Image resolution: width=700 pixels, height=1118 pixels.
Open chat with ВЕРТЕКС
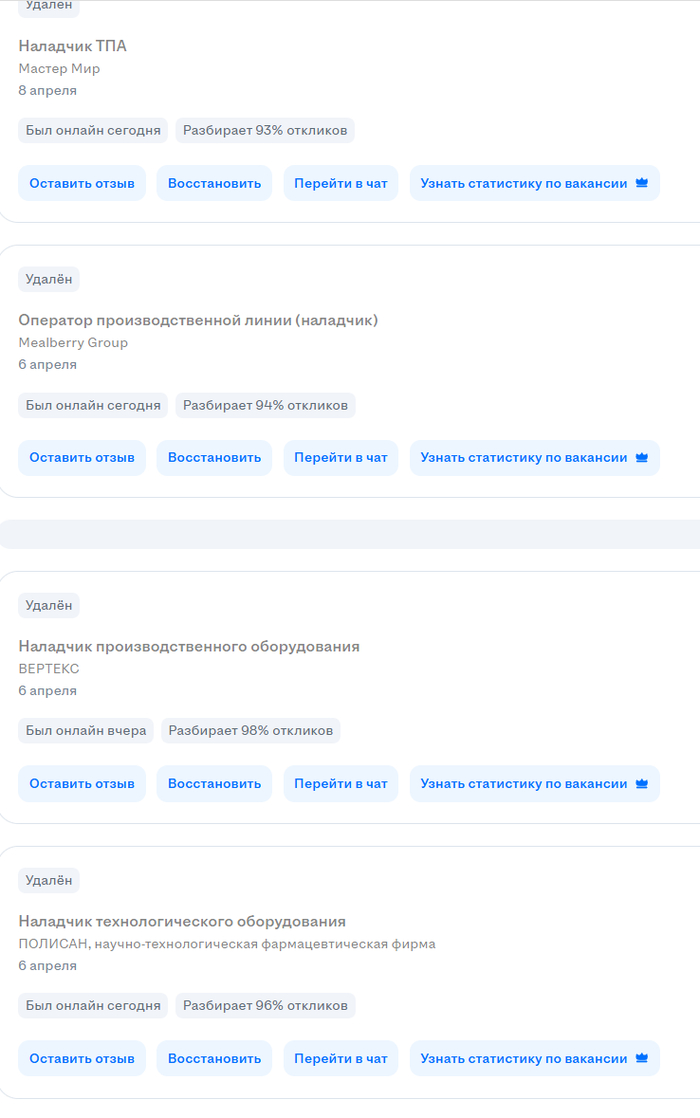[x=341, y=784]
